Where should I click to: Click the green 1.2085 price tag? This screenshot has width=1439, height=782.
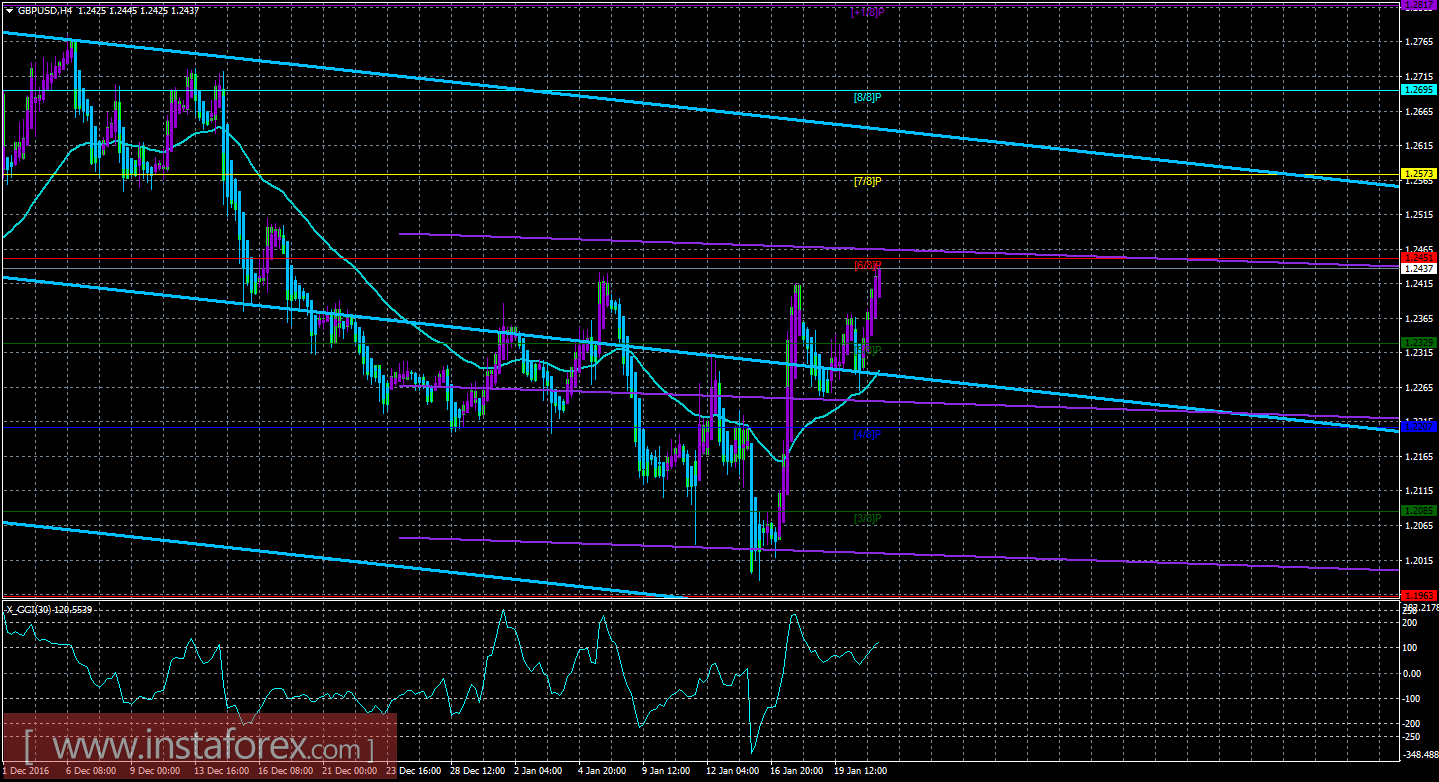[x=1419, y=511]
